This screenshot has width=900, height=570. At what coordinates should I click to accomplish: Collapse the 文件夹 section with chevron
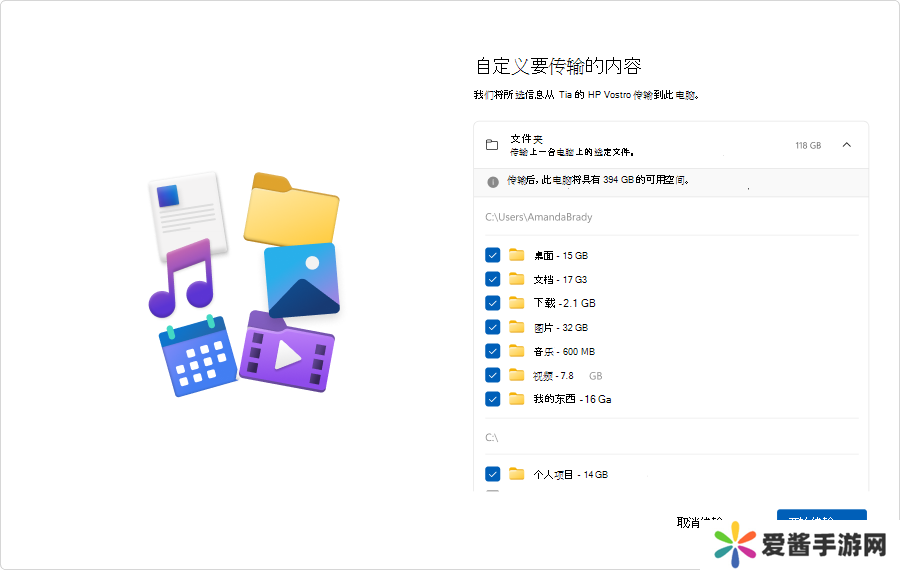click(x=847, y=145)
